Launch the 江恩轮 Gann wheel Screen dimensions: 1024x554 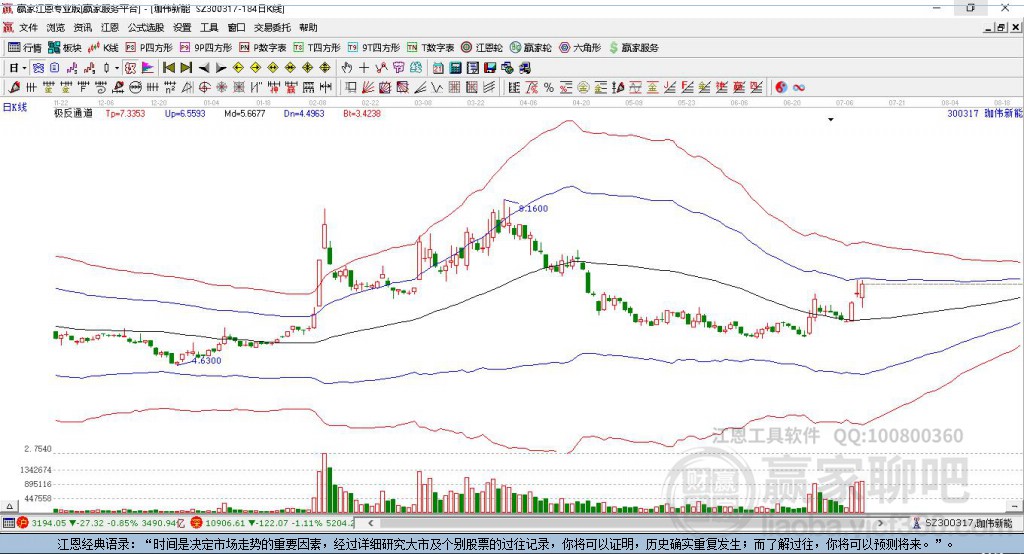click(482, 48)
